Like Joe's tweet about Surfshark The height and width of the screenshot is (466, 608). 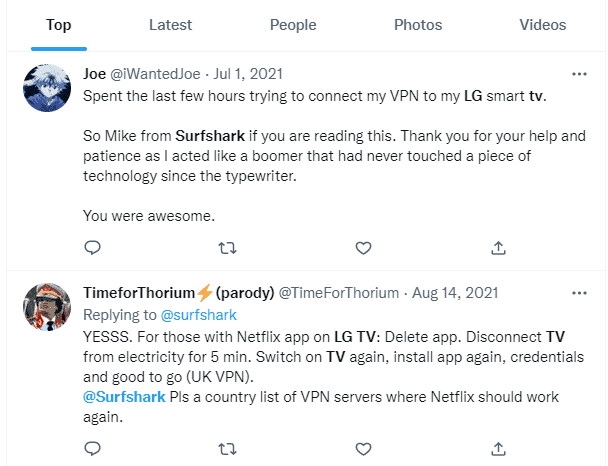364,247
